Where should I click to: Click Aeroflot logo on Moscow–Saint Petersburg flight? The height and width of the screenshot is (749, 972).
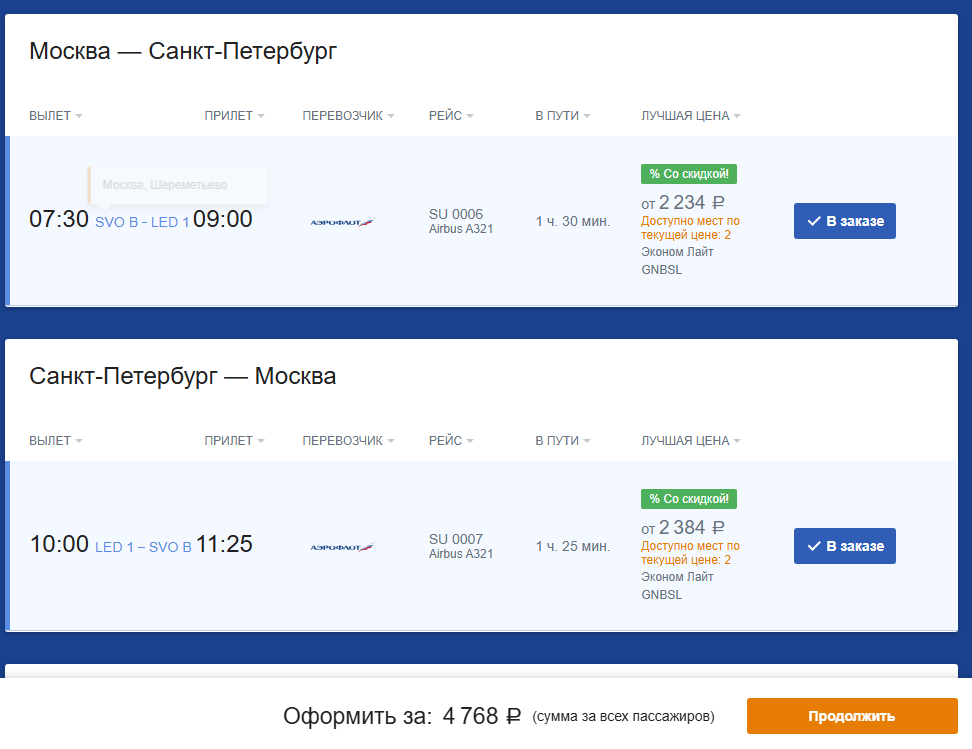[x=342, y=222]
